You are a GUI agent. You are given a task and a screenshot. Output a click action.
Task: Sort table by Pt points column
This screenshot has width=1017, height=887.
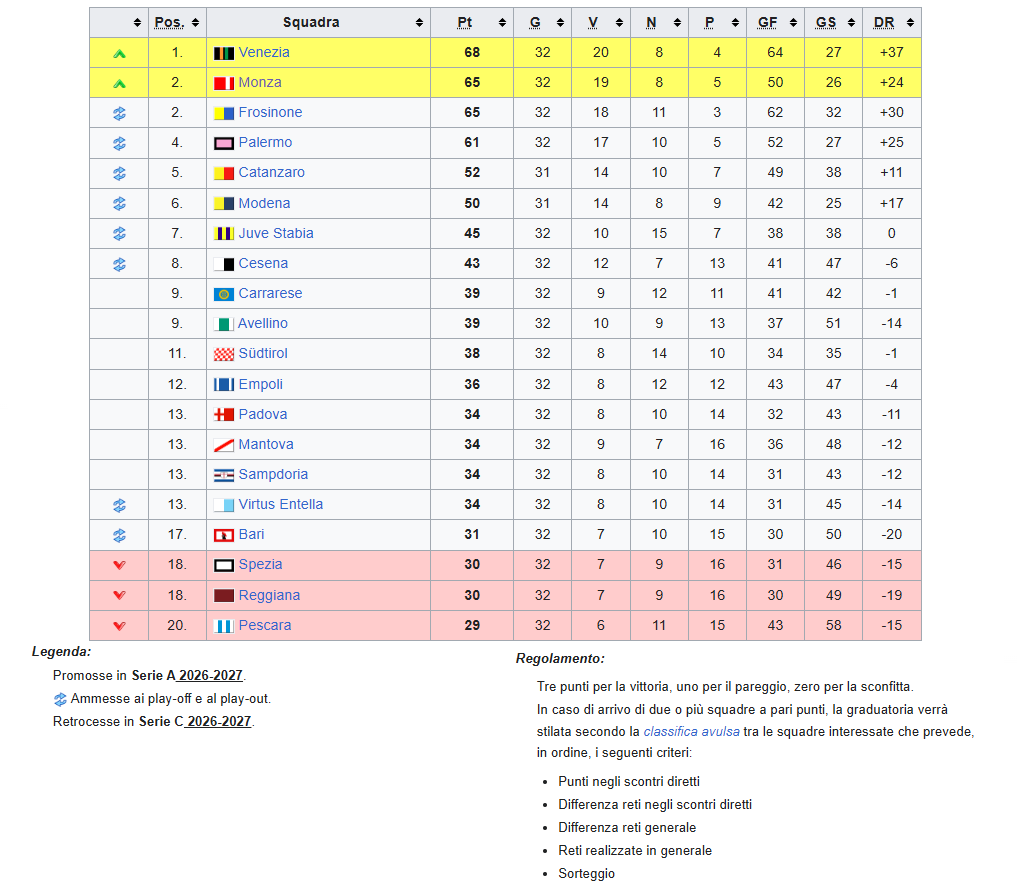502,23
